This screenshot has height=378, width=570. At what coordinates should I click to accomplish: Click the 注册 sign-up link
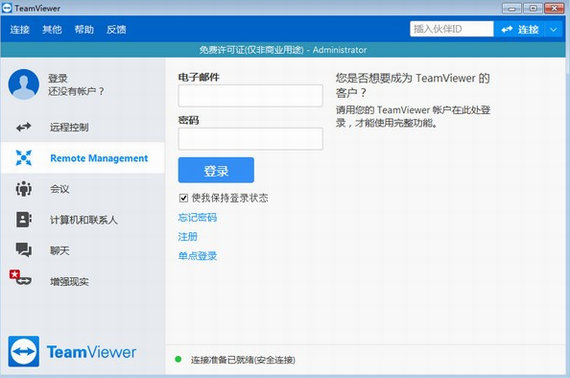[x=188, y=237]
